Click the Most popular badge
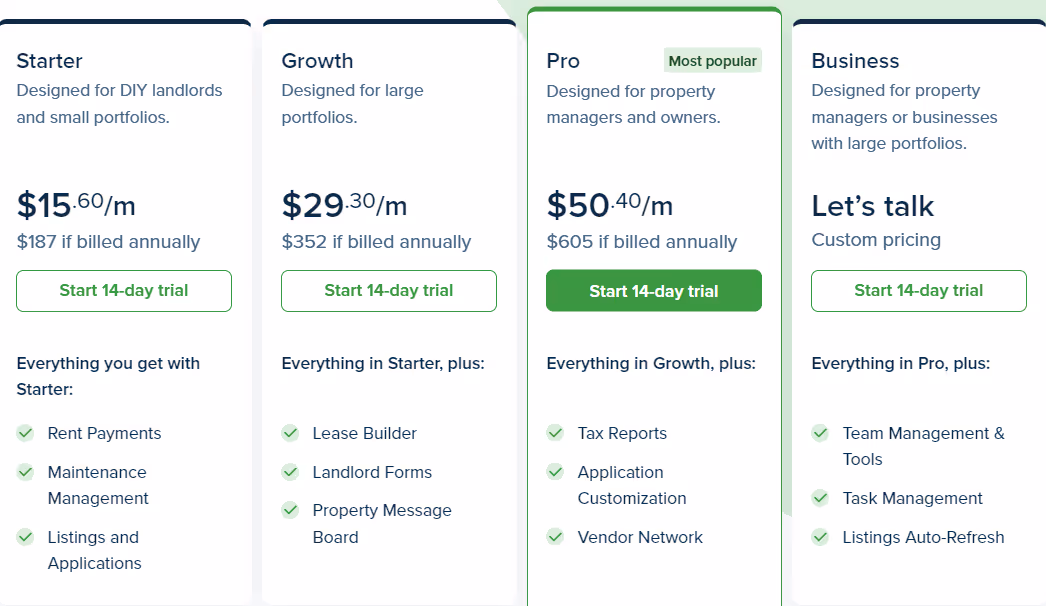1046x606 pixels. 712,61
